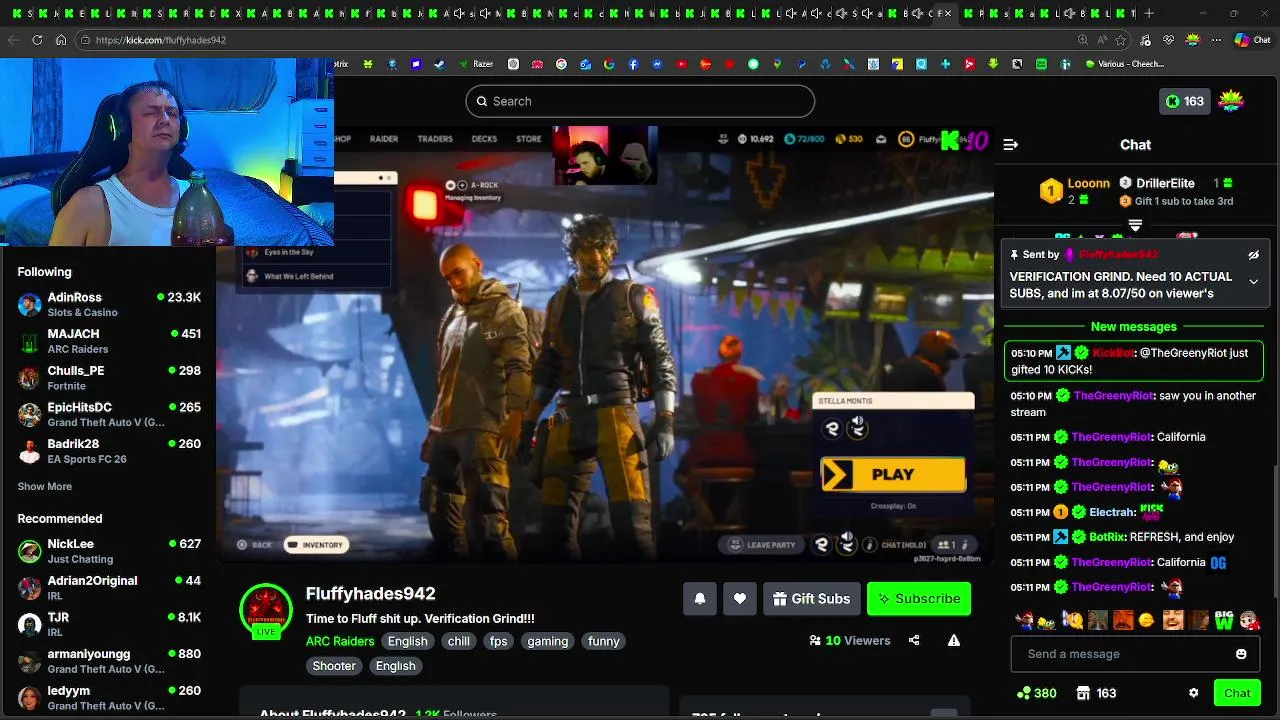Insert the BIG W emote
This screenshot has height=720, width=1280.
click(1224, 620)
